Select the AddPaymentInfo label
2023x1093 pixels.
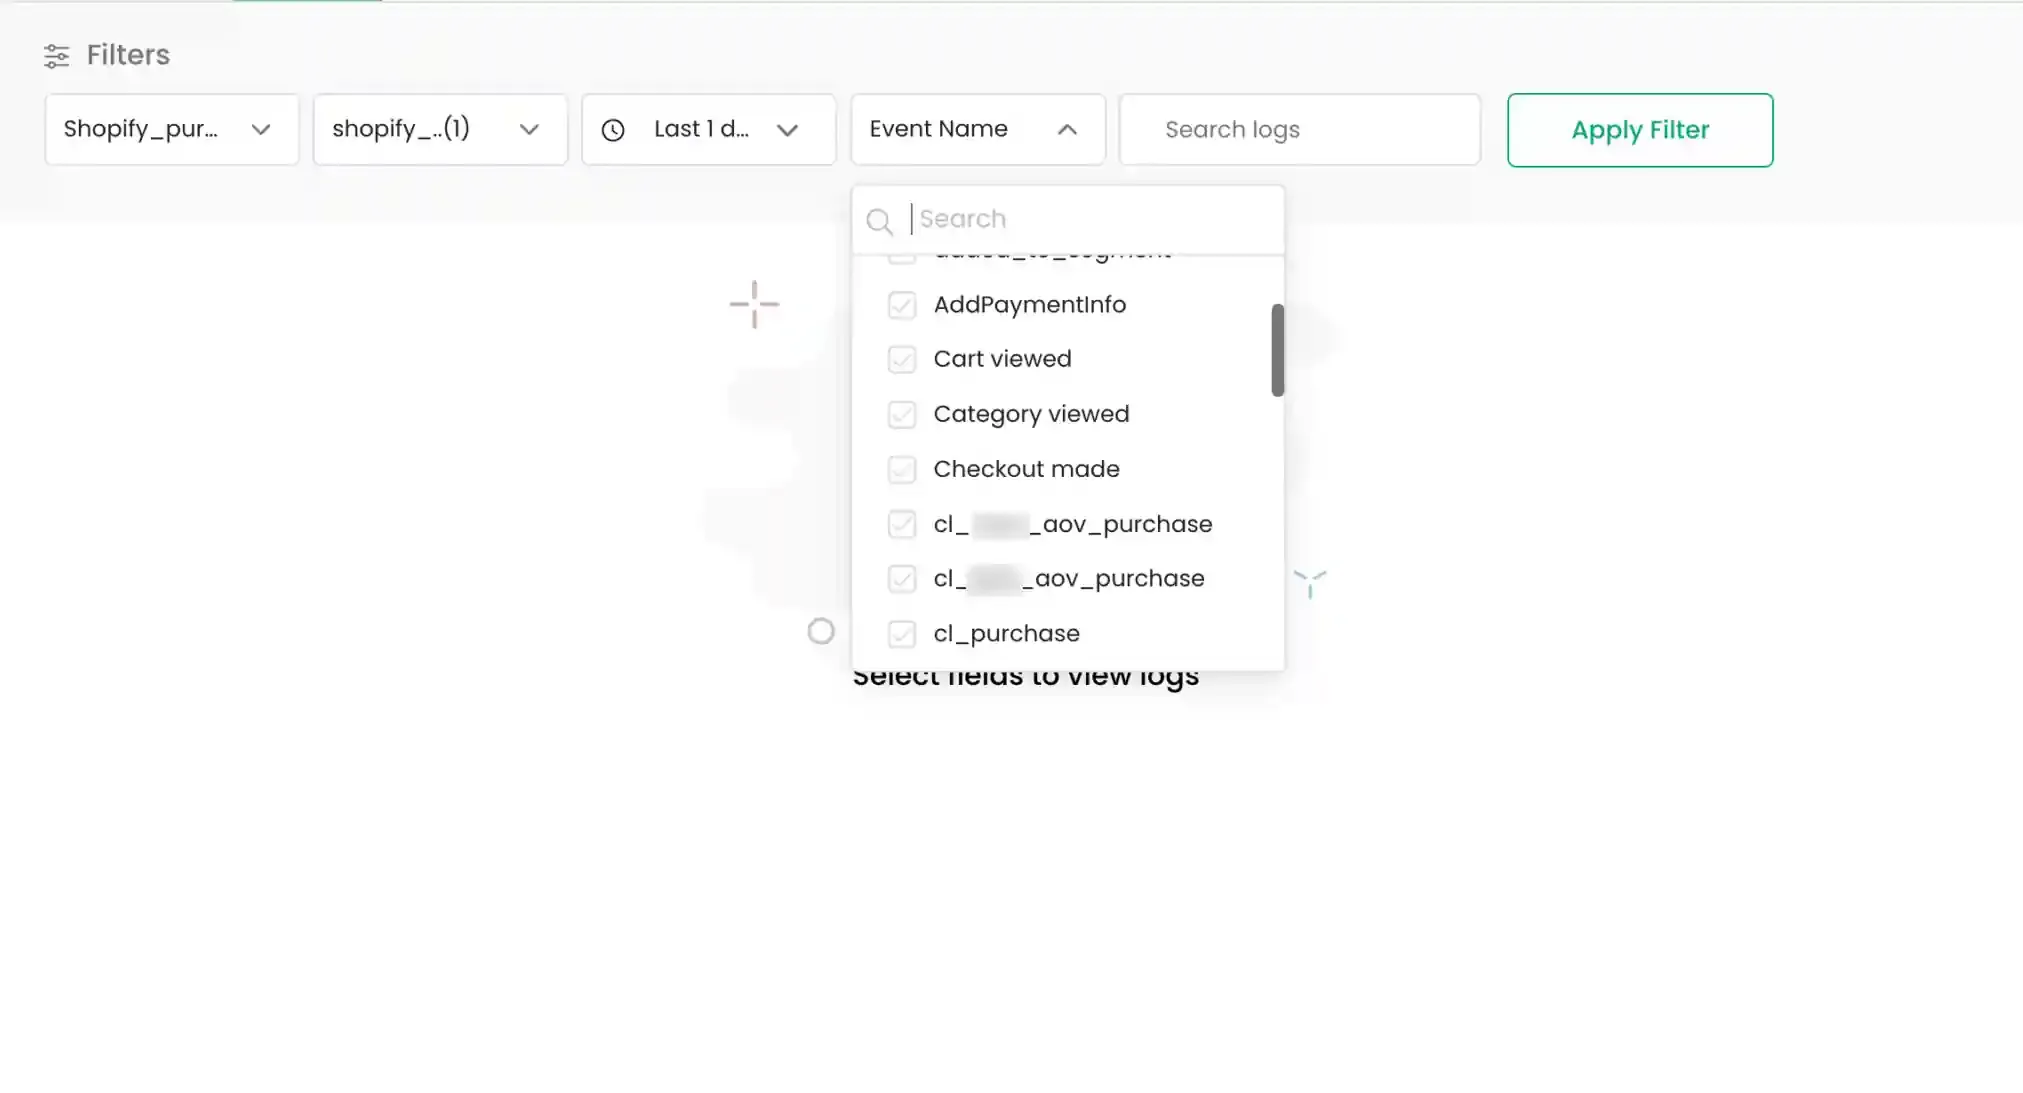pyautogui.click(x=1029, y=305)
